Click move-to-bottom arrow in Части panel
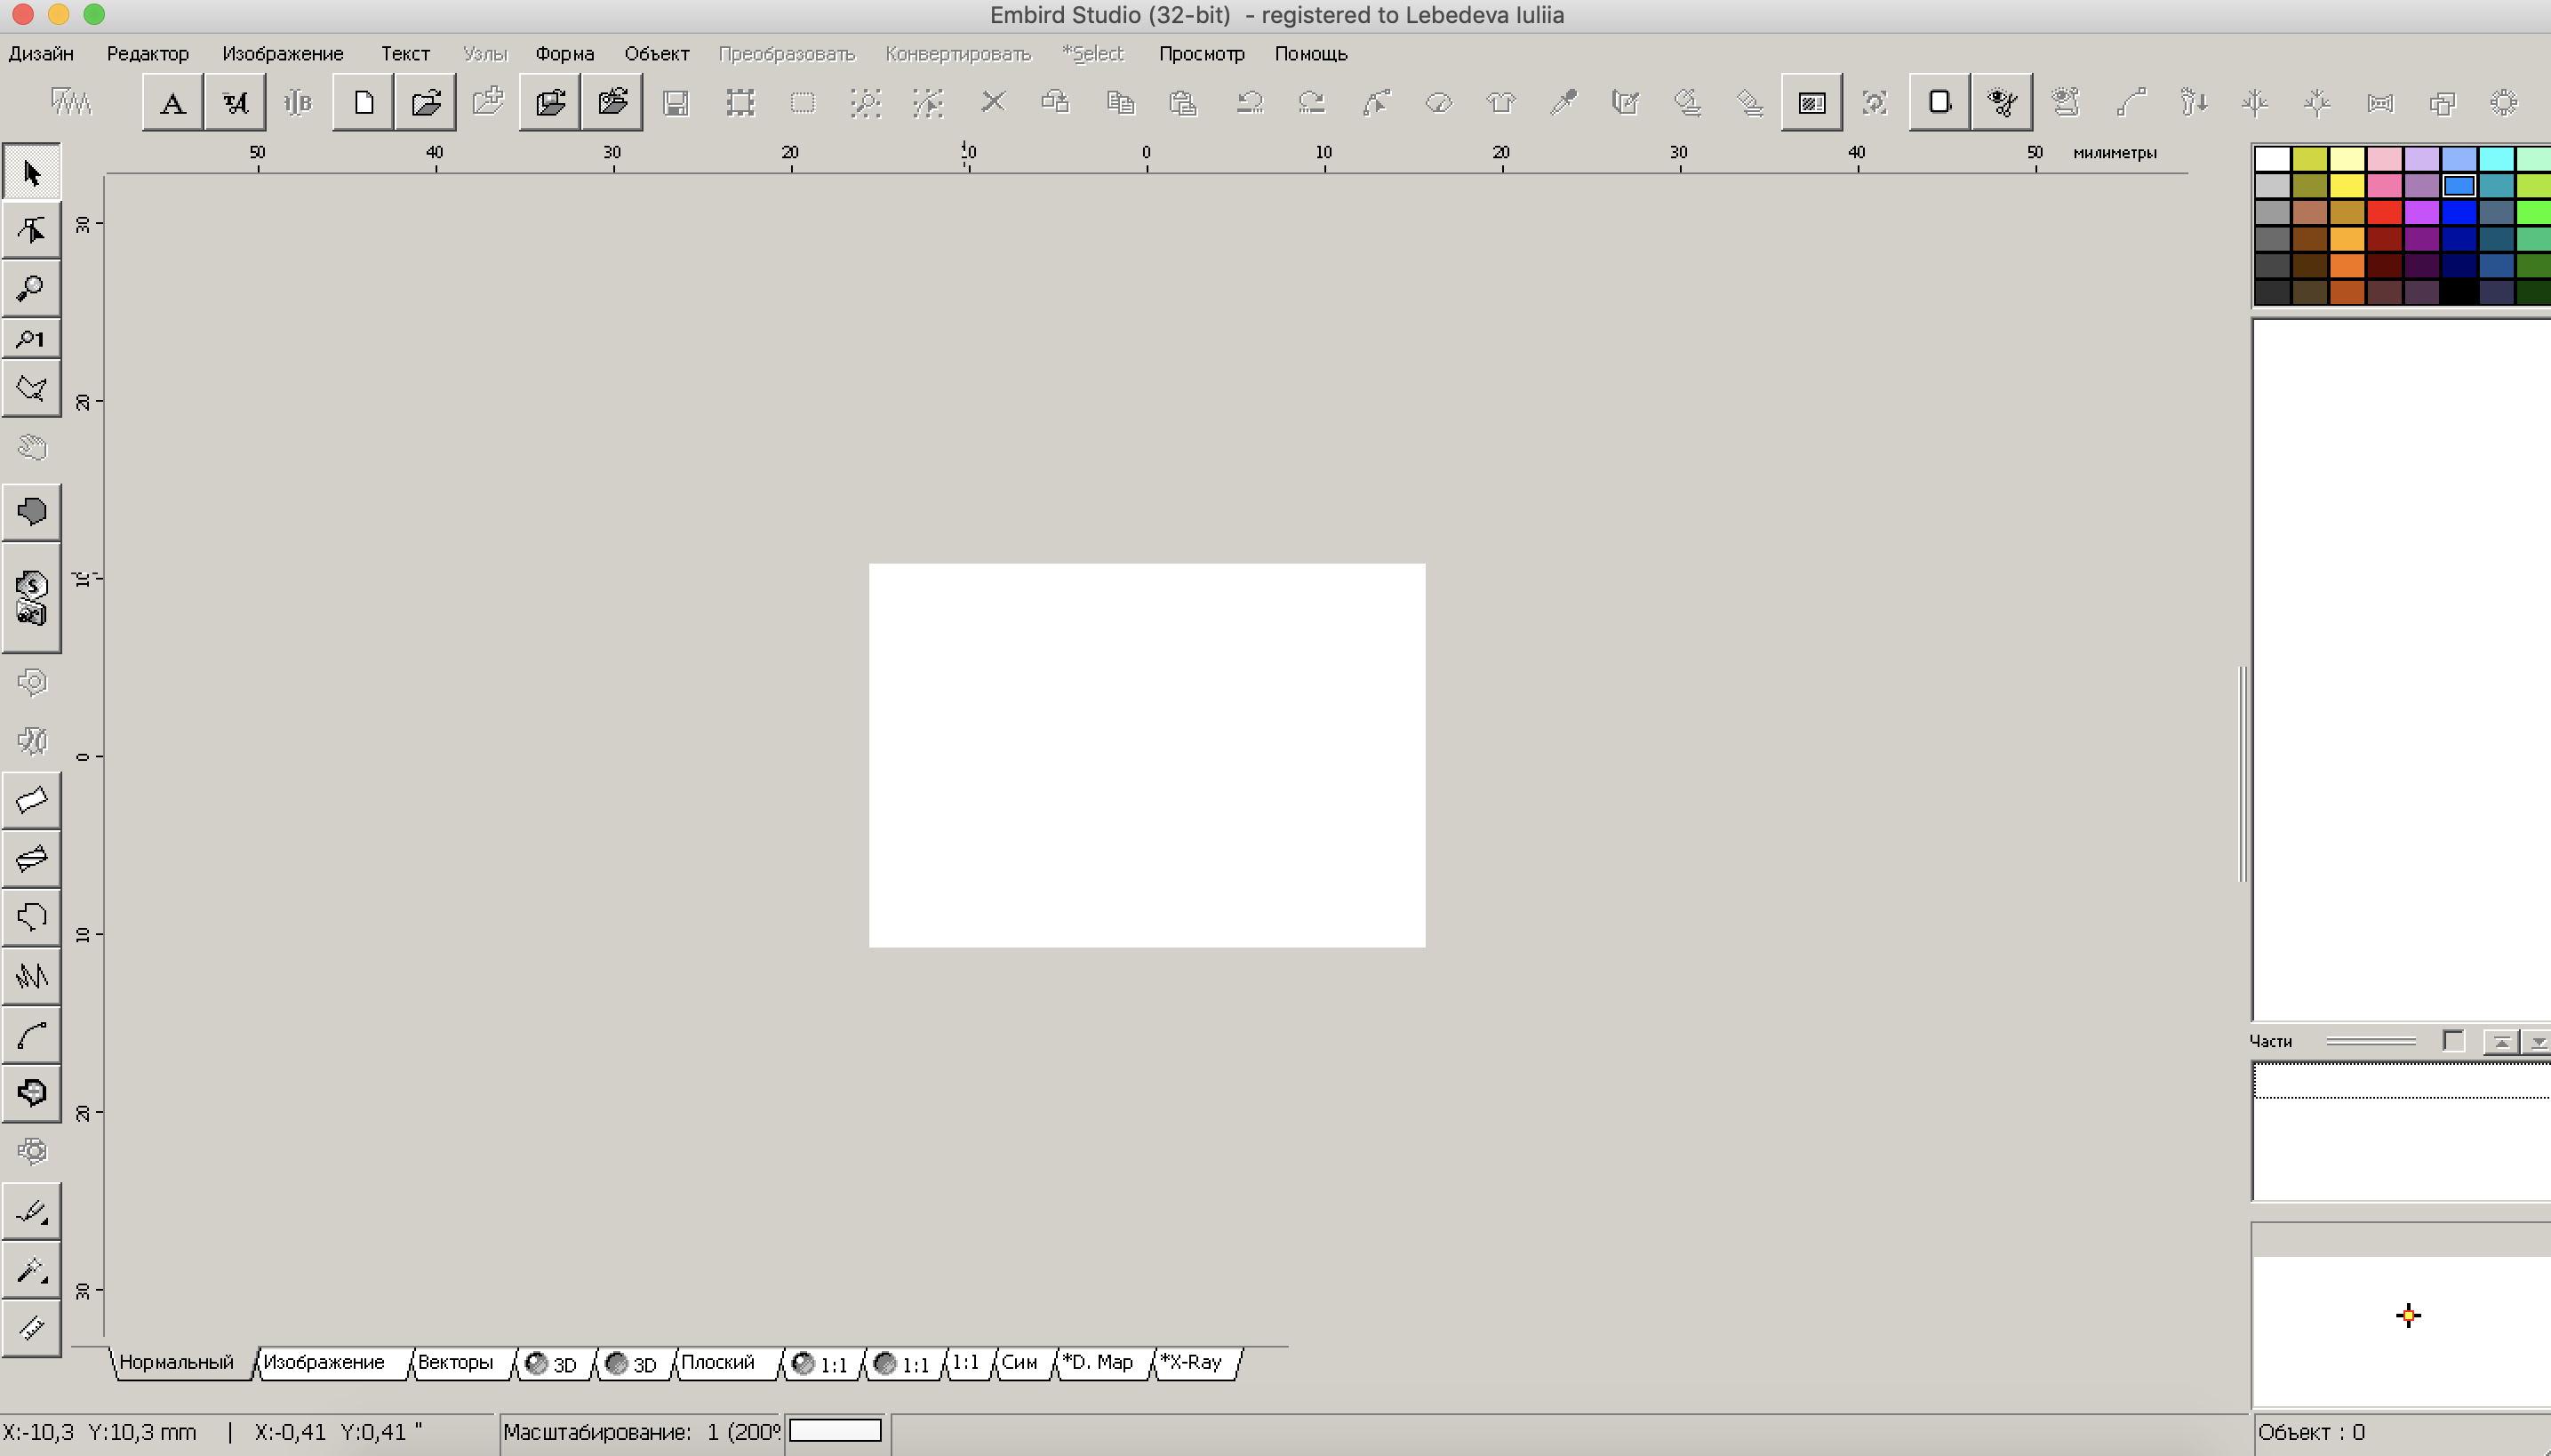This screenshot has width=2551, height=1456. 2537,1042
